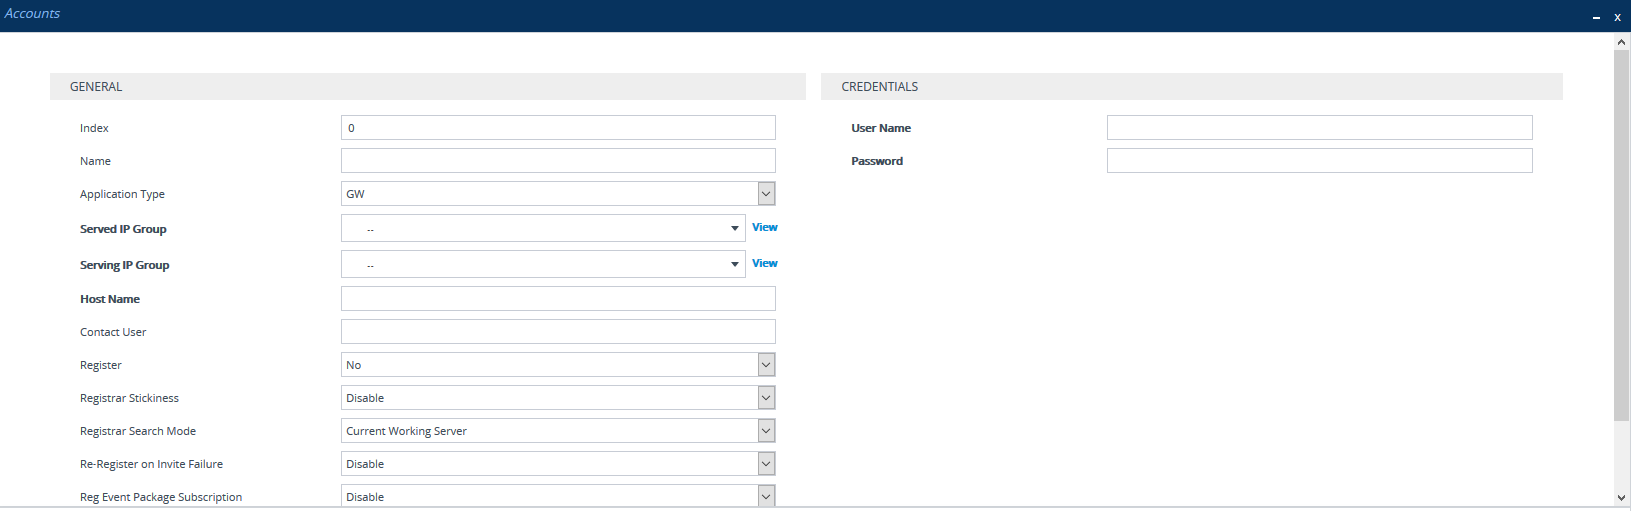This screenshot has width=1631, height=511.
Task: Click View link beside Serving IP Group
Action: [x=765, y=264]
